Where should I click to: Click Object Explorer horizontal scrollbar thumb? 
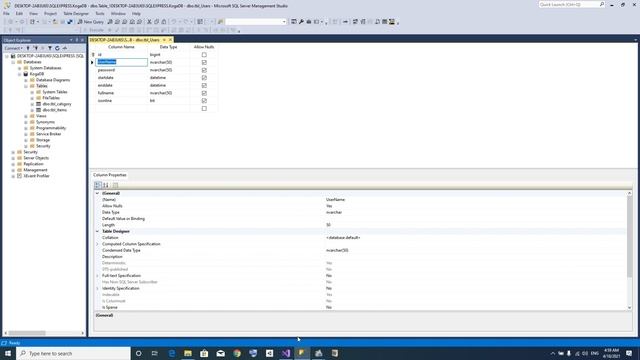coord(27,333)
